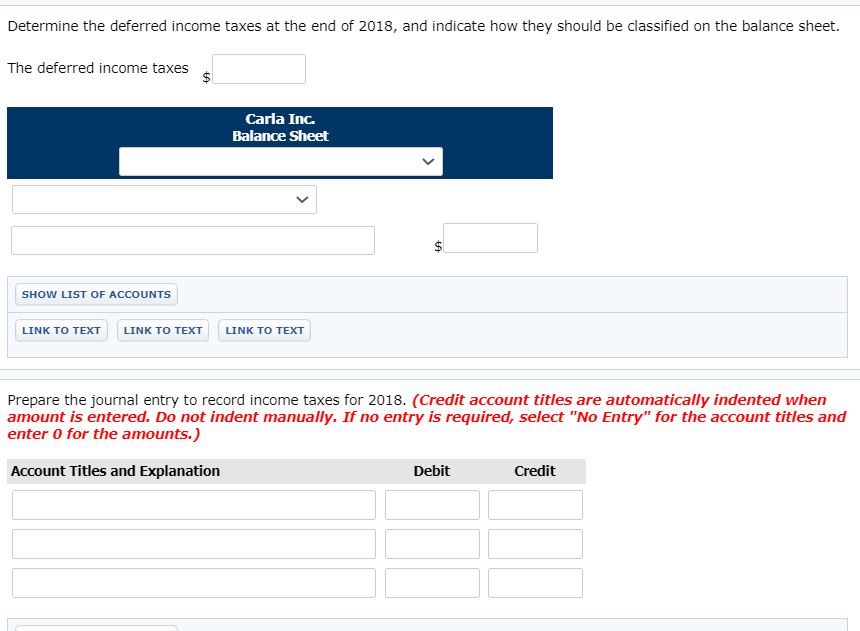
Task: Enter the first row Debit field
Action: tap(432, 505)
